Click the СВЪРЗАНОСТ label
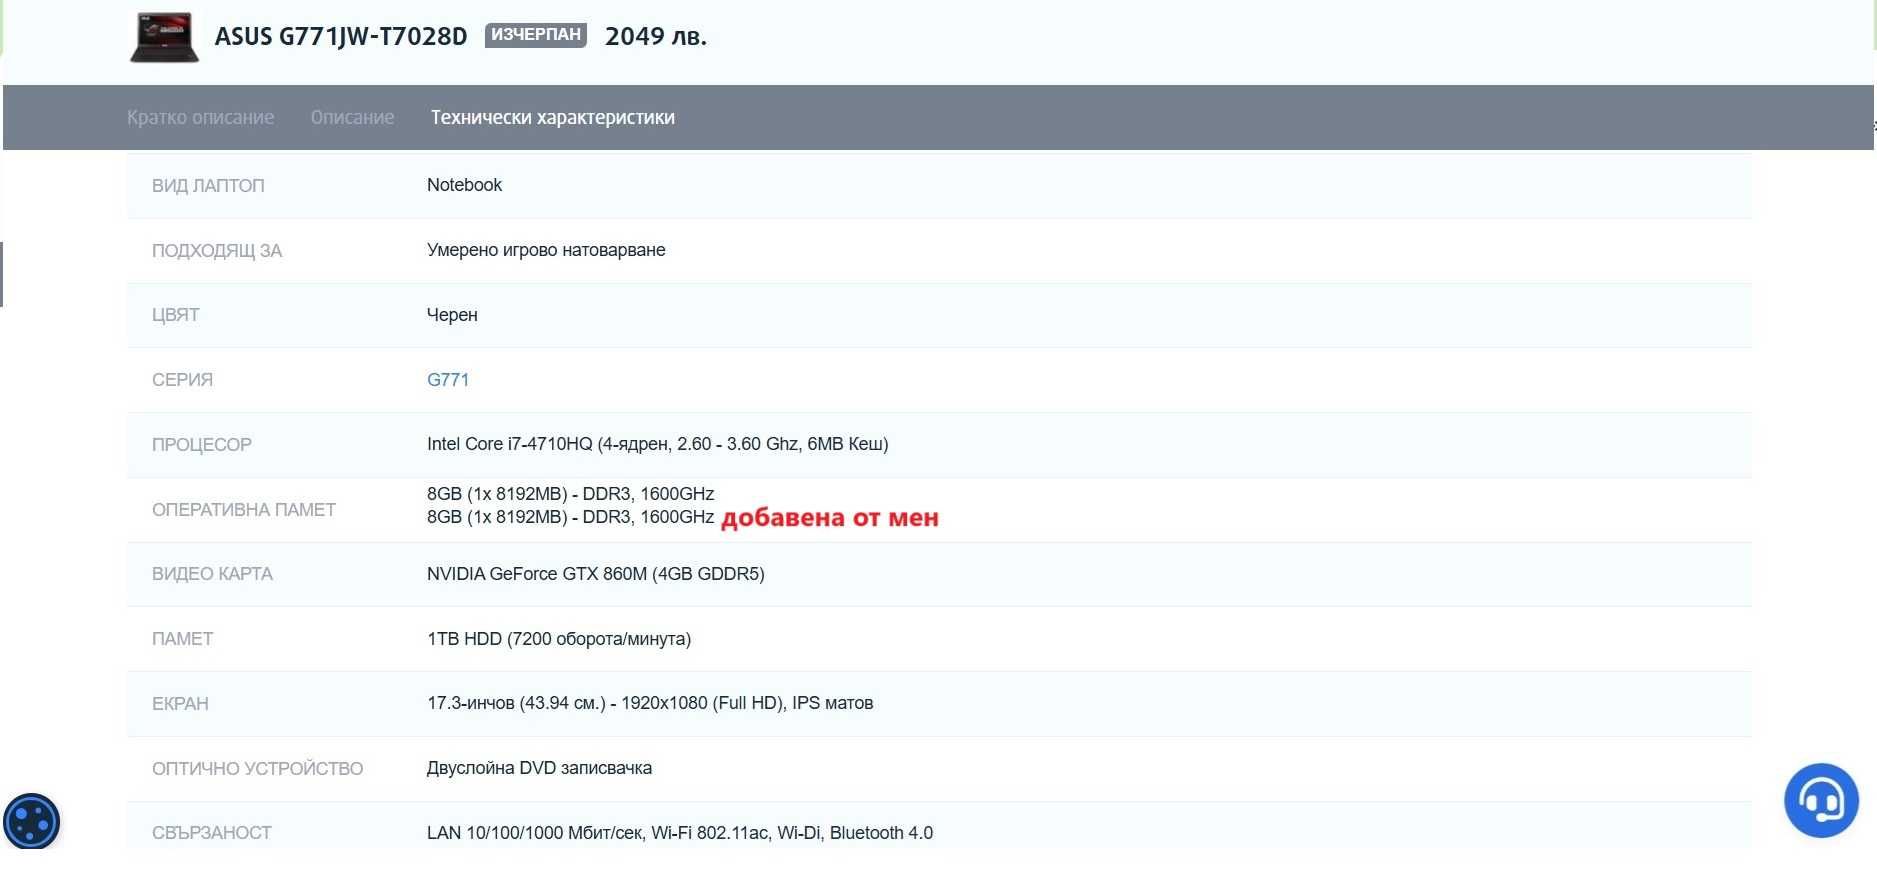Viewport: 1877px width, 876px height. coord(212,833)
